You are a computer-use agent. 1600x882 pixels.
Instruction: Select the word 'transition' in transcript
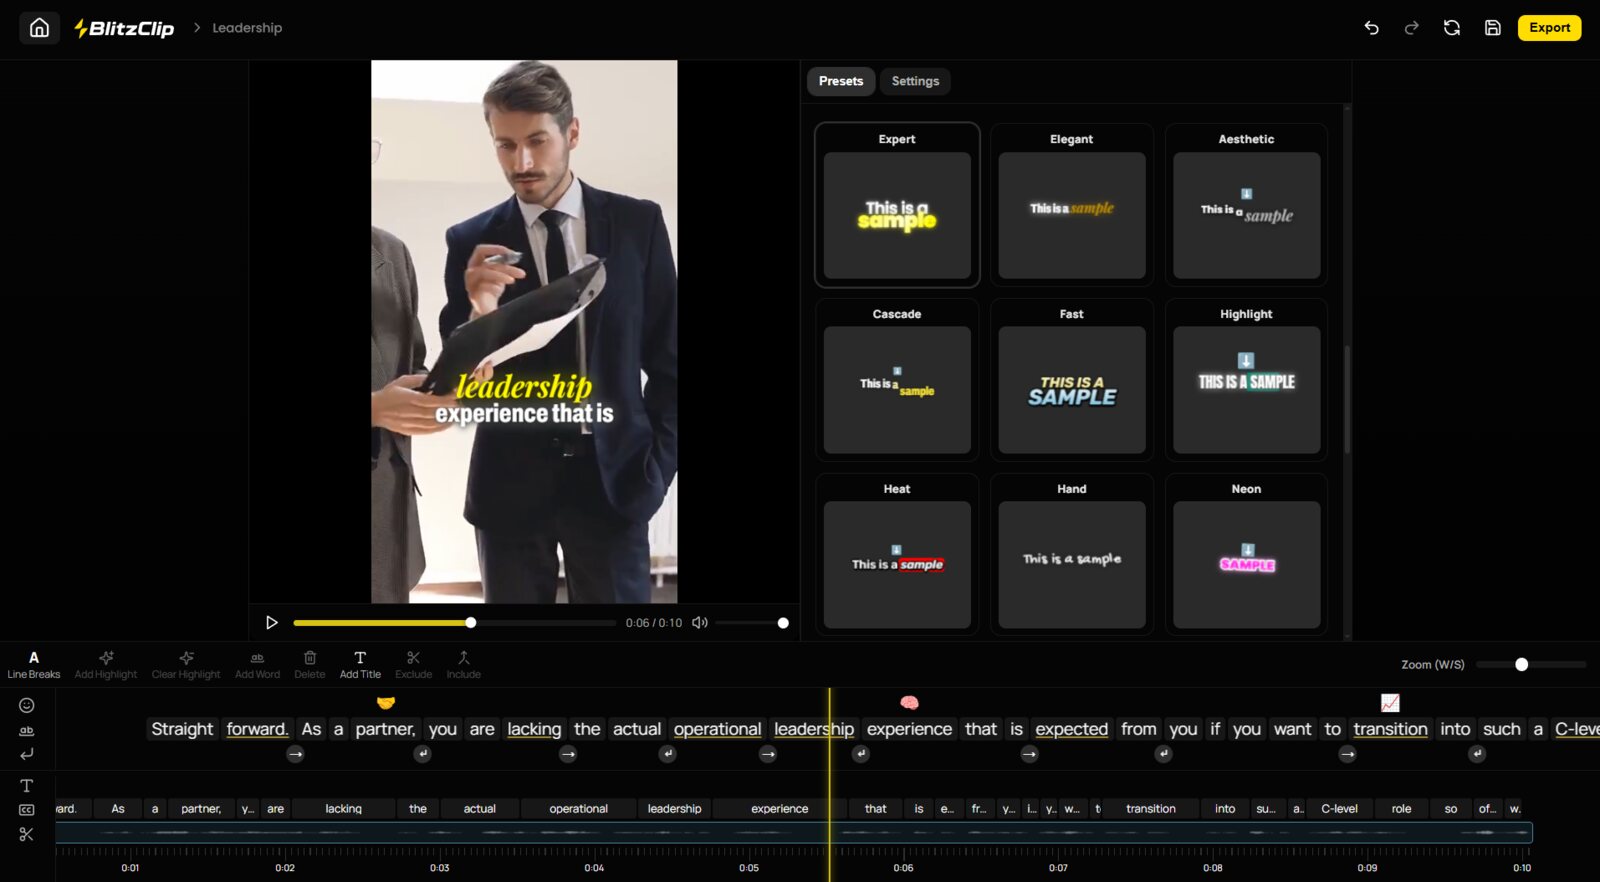1390,729
